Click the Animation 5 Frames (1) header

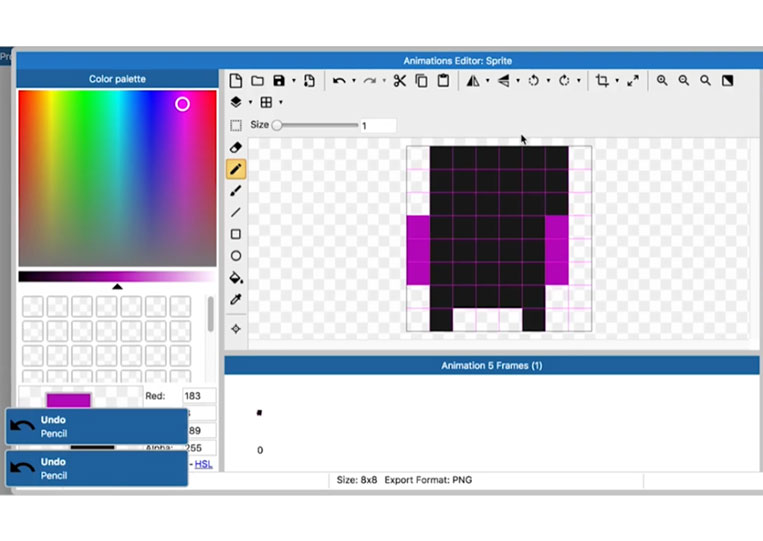point(491,365)
